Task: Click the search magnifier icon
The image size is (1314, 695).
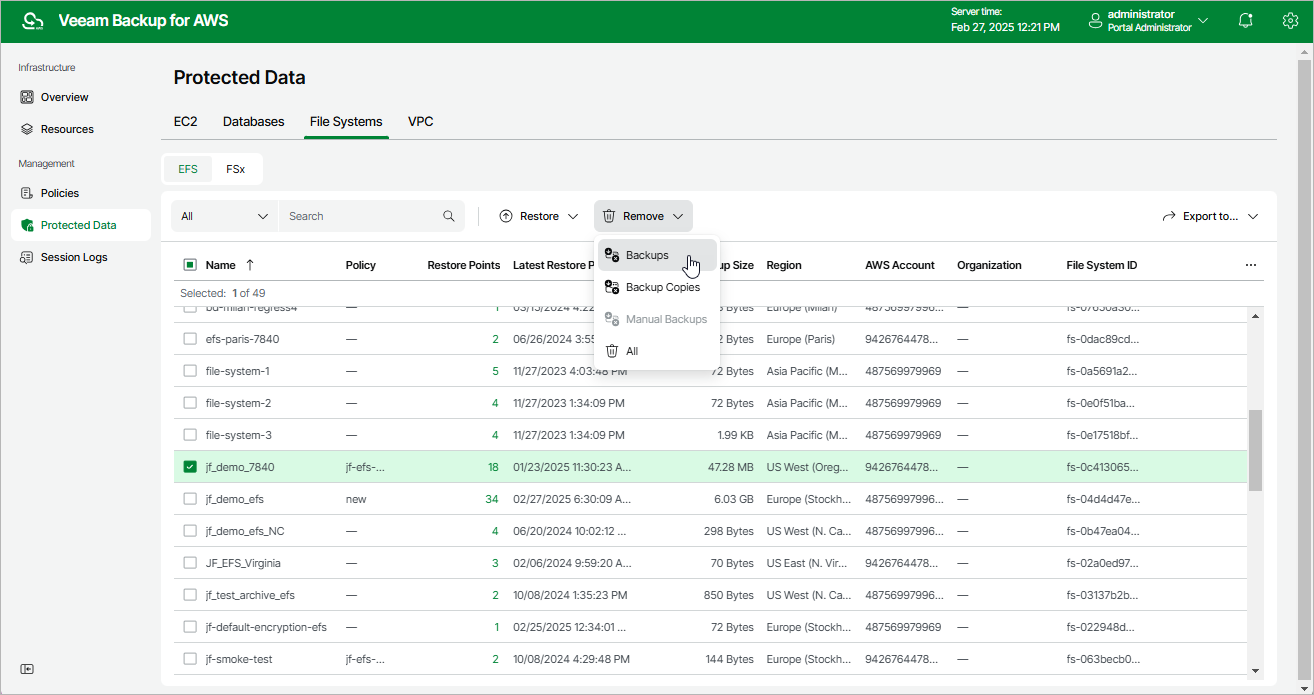Action: 449,216
